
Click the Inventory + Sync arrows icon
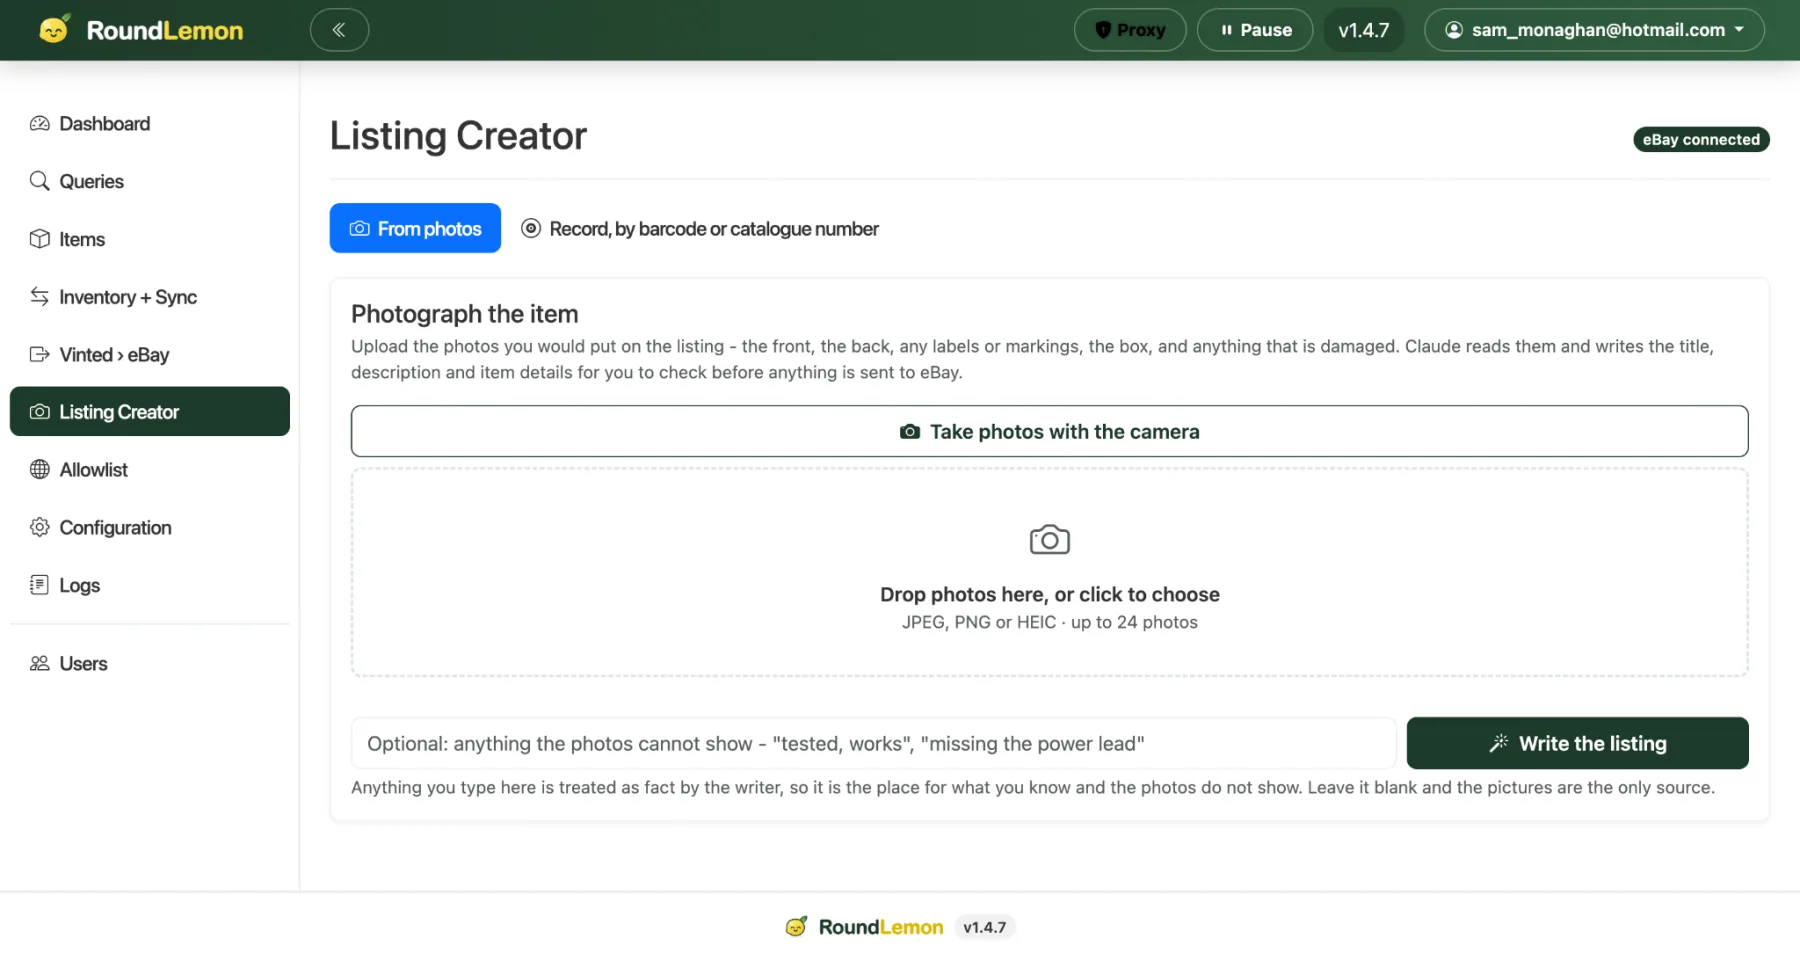tap(40, 297)
